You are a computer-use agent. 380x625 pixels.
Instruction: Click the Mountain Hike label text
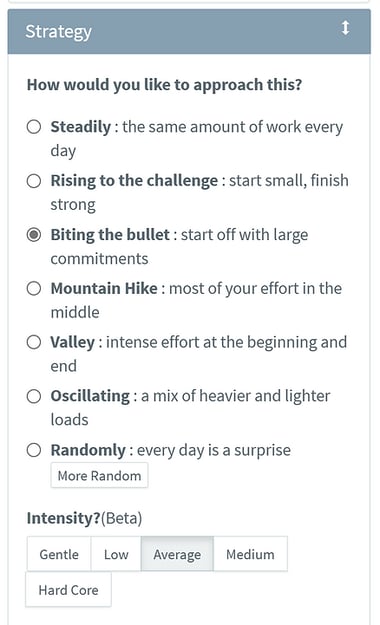pos(104,289)
